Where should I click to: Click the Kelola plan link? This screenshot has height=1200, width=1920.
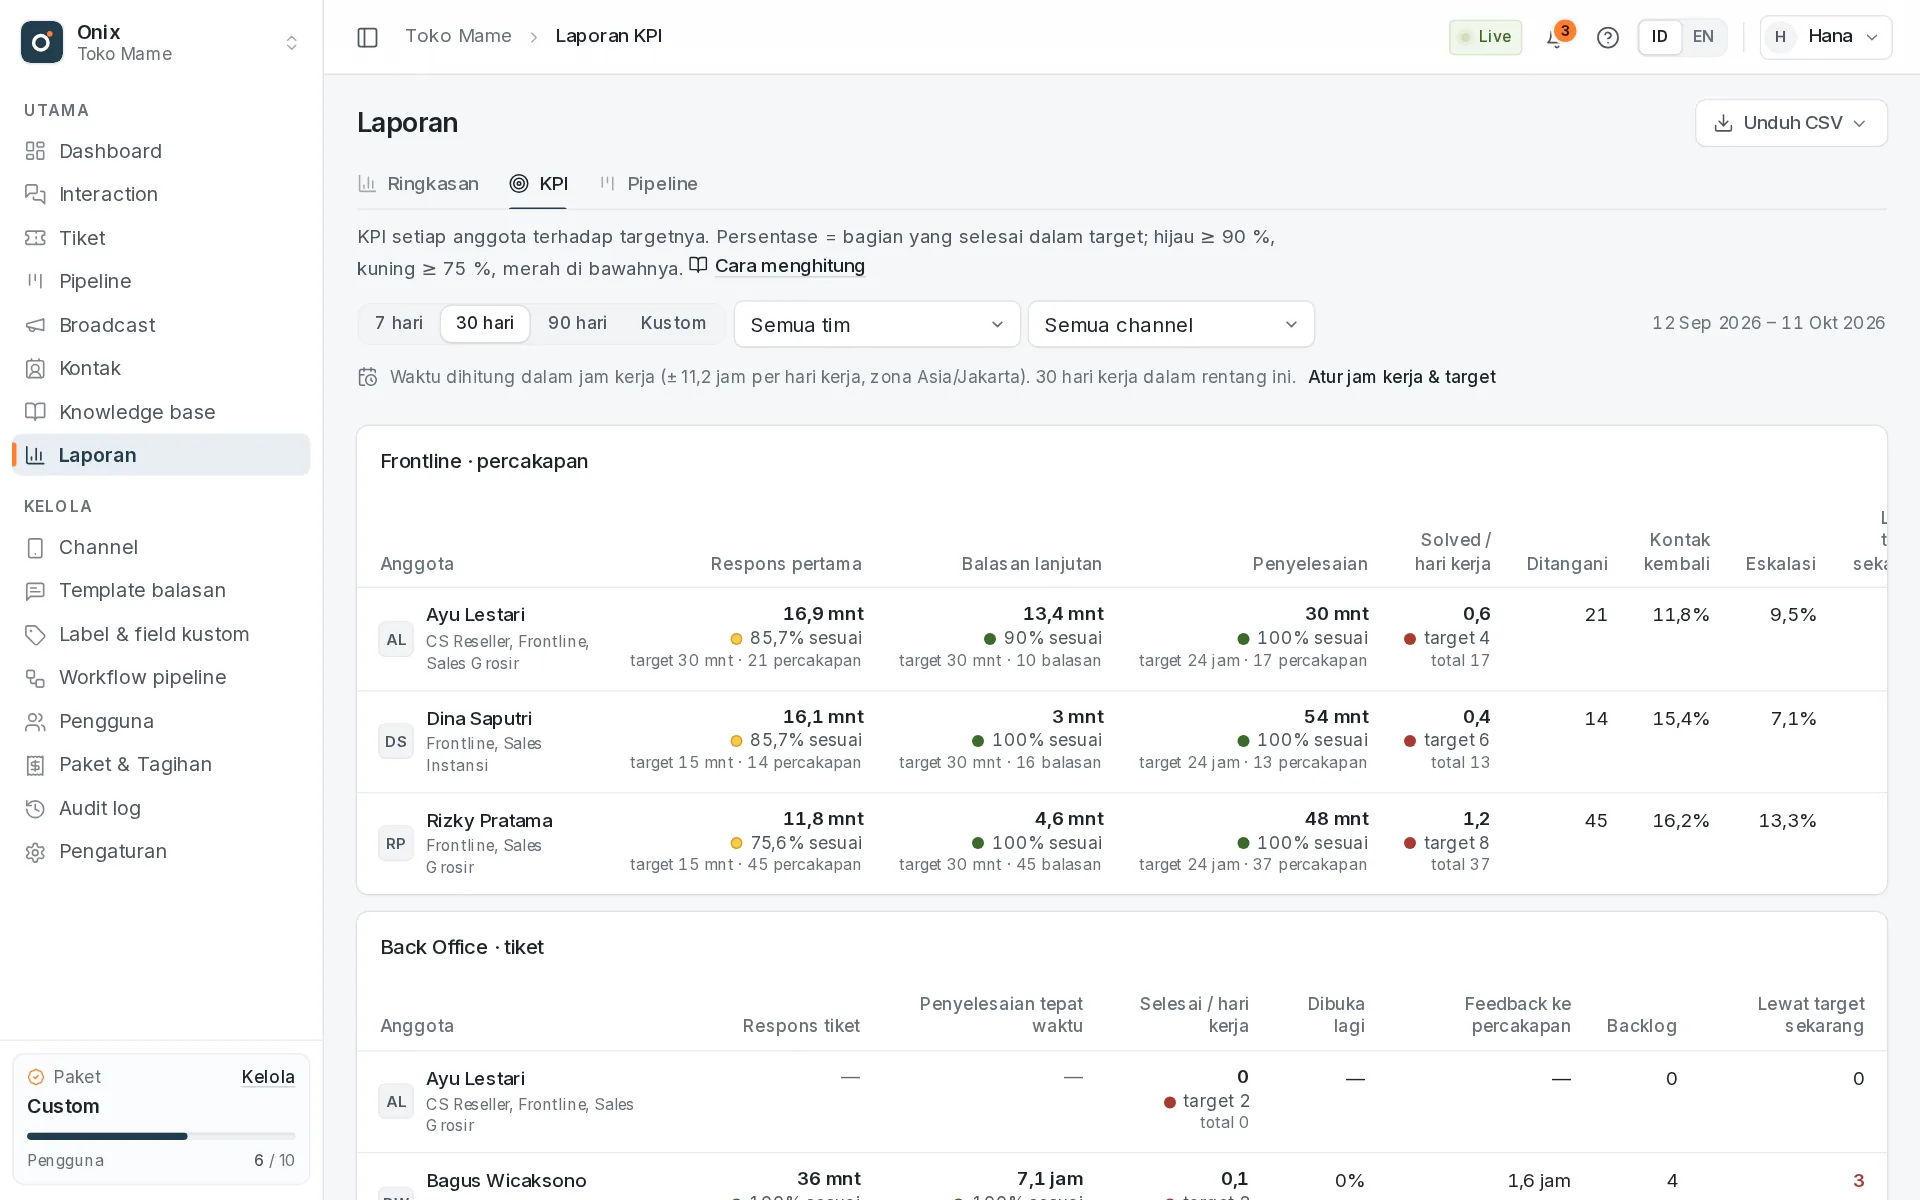coord(268,1077)
